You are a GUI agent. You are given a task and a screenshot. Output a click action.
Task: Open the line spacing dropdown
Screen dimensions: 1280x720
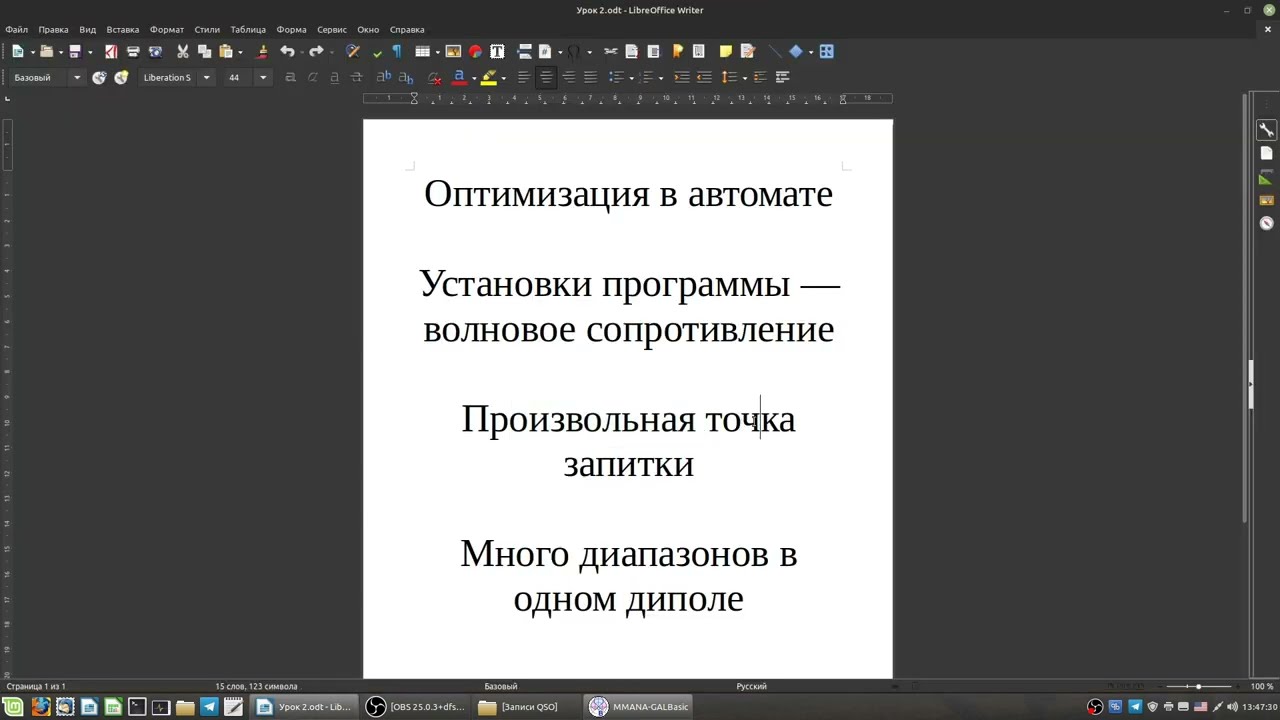point(745,77)
